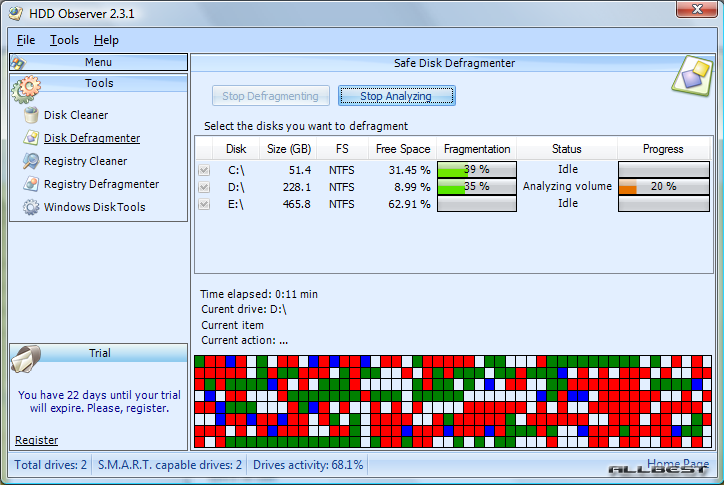
Task: Click the Progress column header
Action: (x=663, y=149)
